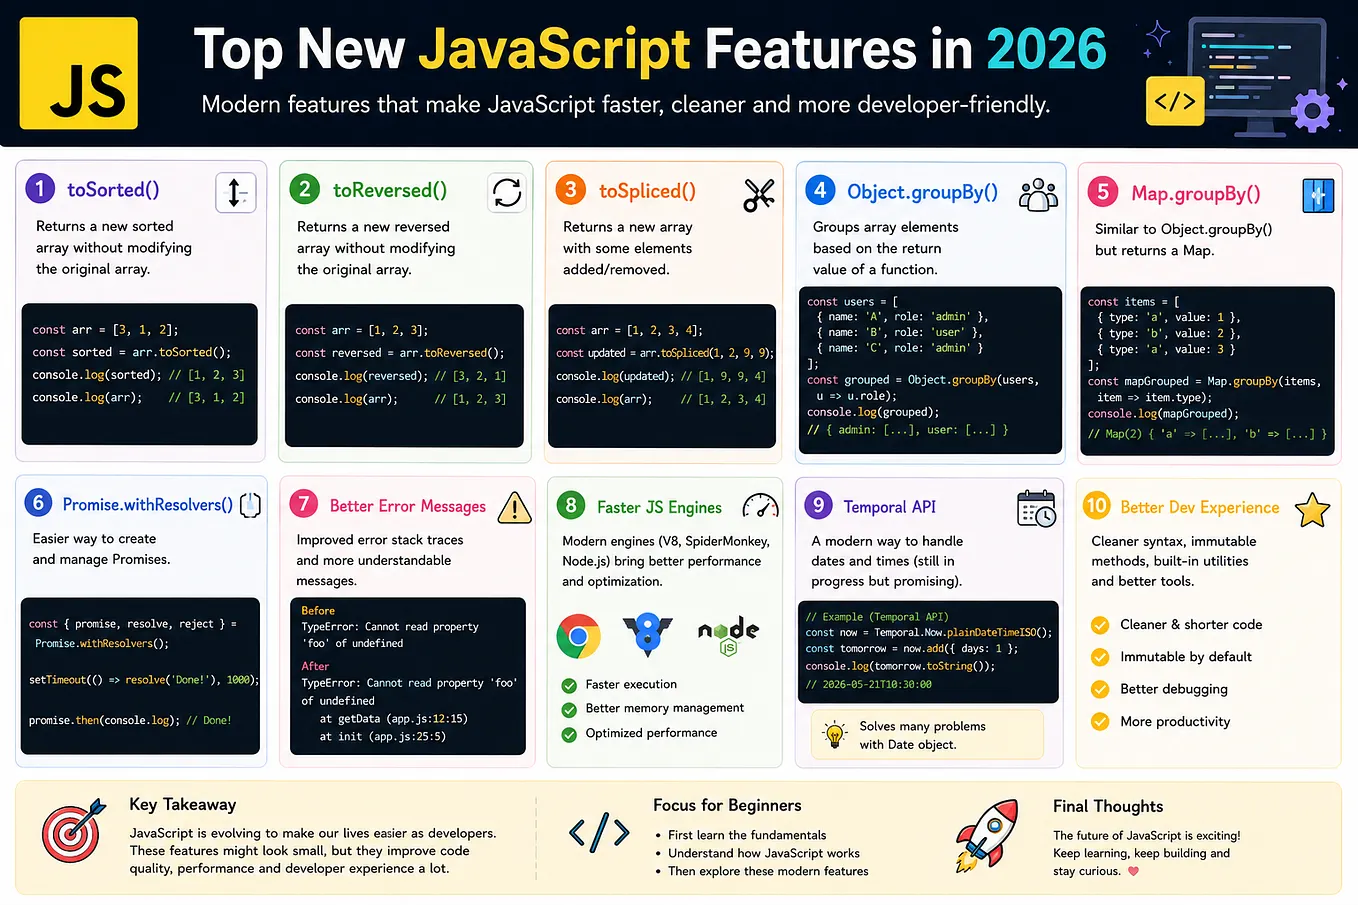Click the brackets icon beside Promise.withResolvers()
The height and width of the screenshot is (905, 1358).
(x=251, y=505)
